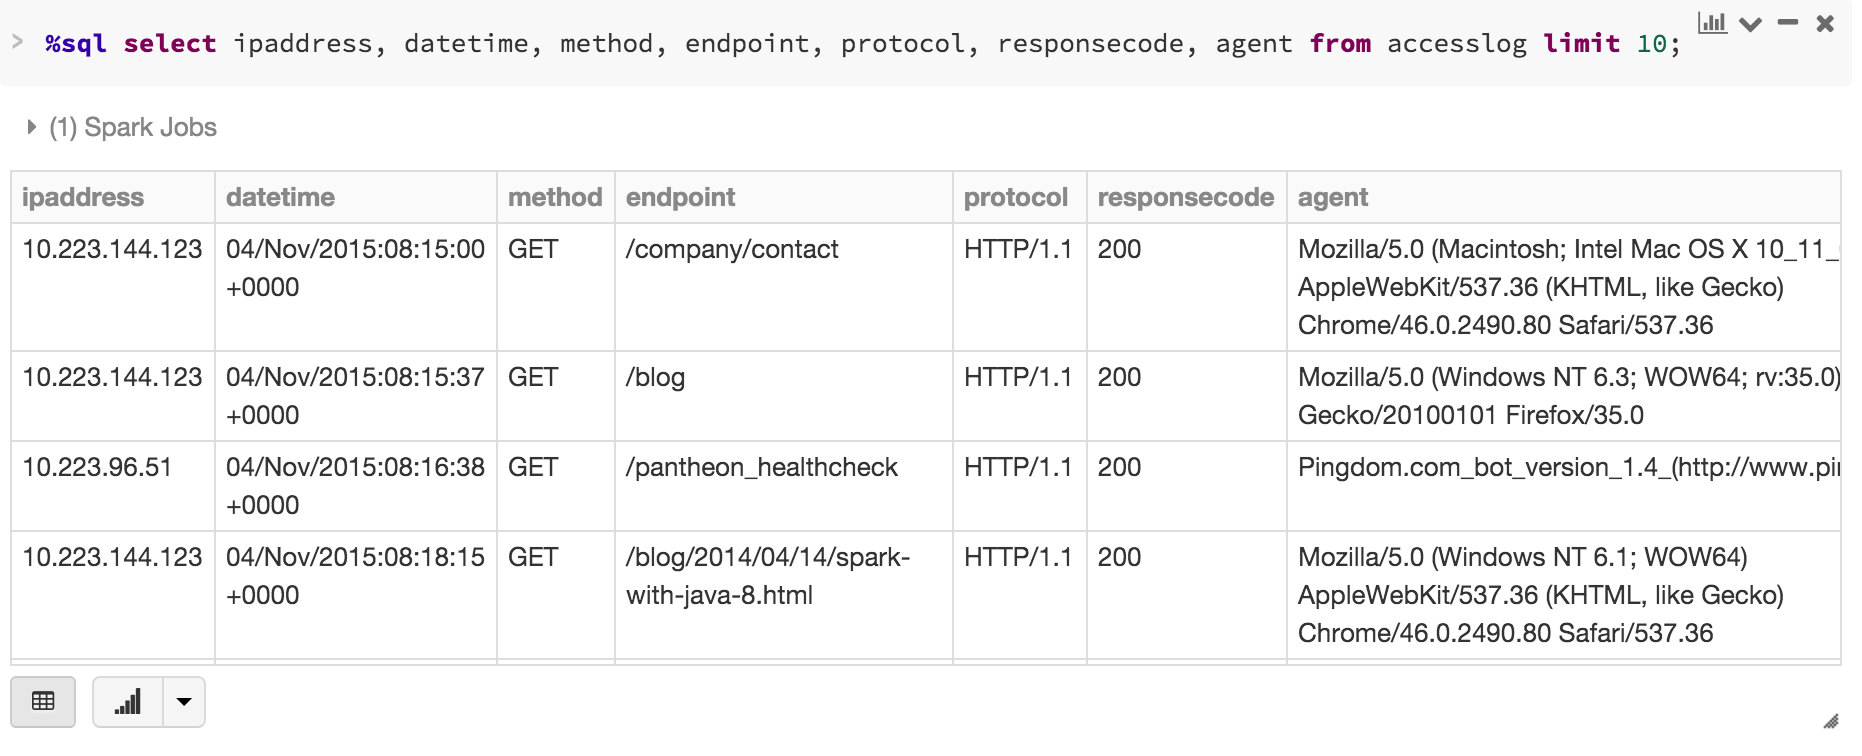The image size is (1862, 756).
Task: Delete the cell with the X icon
Action: point(1825,23)
